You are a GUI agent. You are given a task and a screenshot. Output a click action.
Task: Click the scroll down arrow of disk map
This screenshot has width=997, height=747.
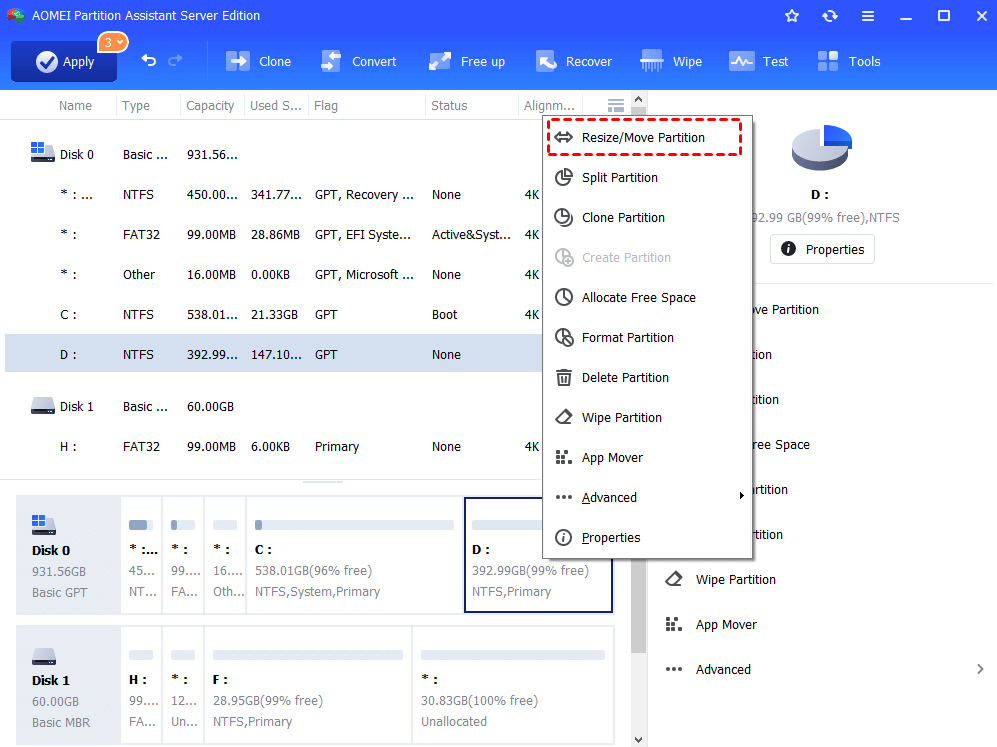(638, 739)
